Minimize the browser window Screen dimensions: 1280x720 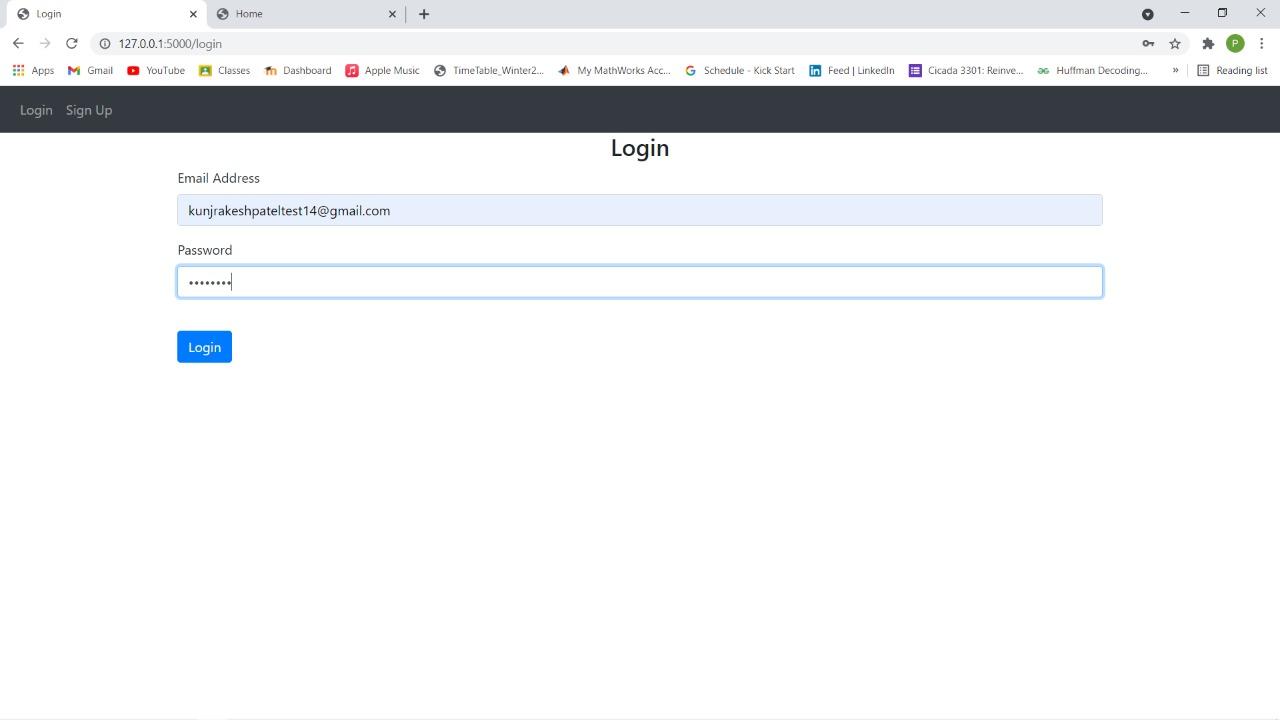pos(1185,13)
